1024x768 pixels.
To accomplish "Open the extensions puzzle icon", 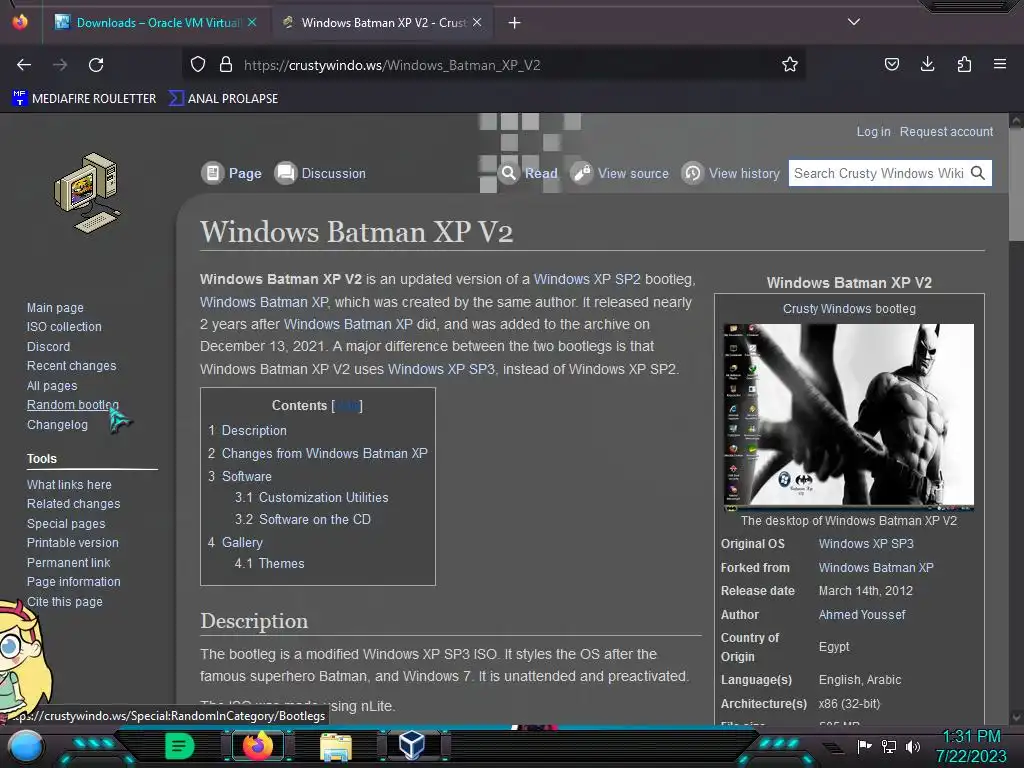I will 964,64.
